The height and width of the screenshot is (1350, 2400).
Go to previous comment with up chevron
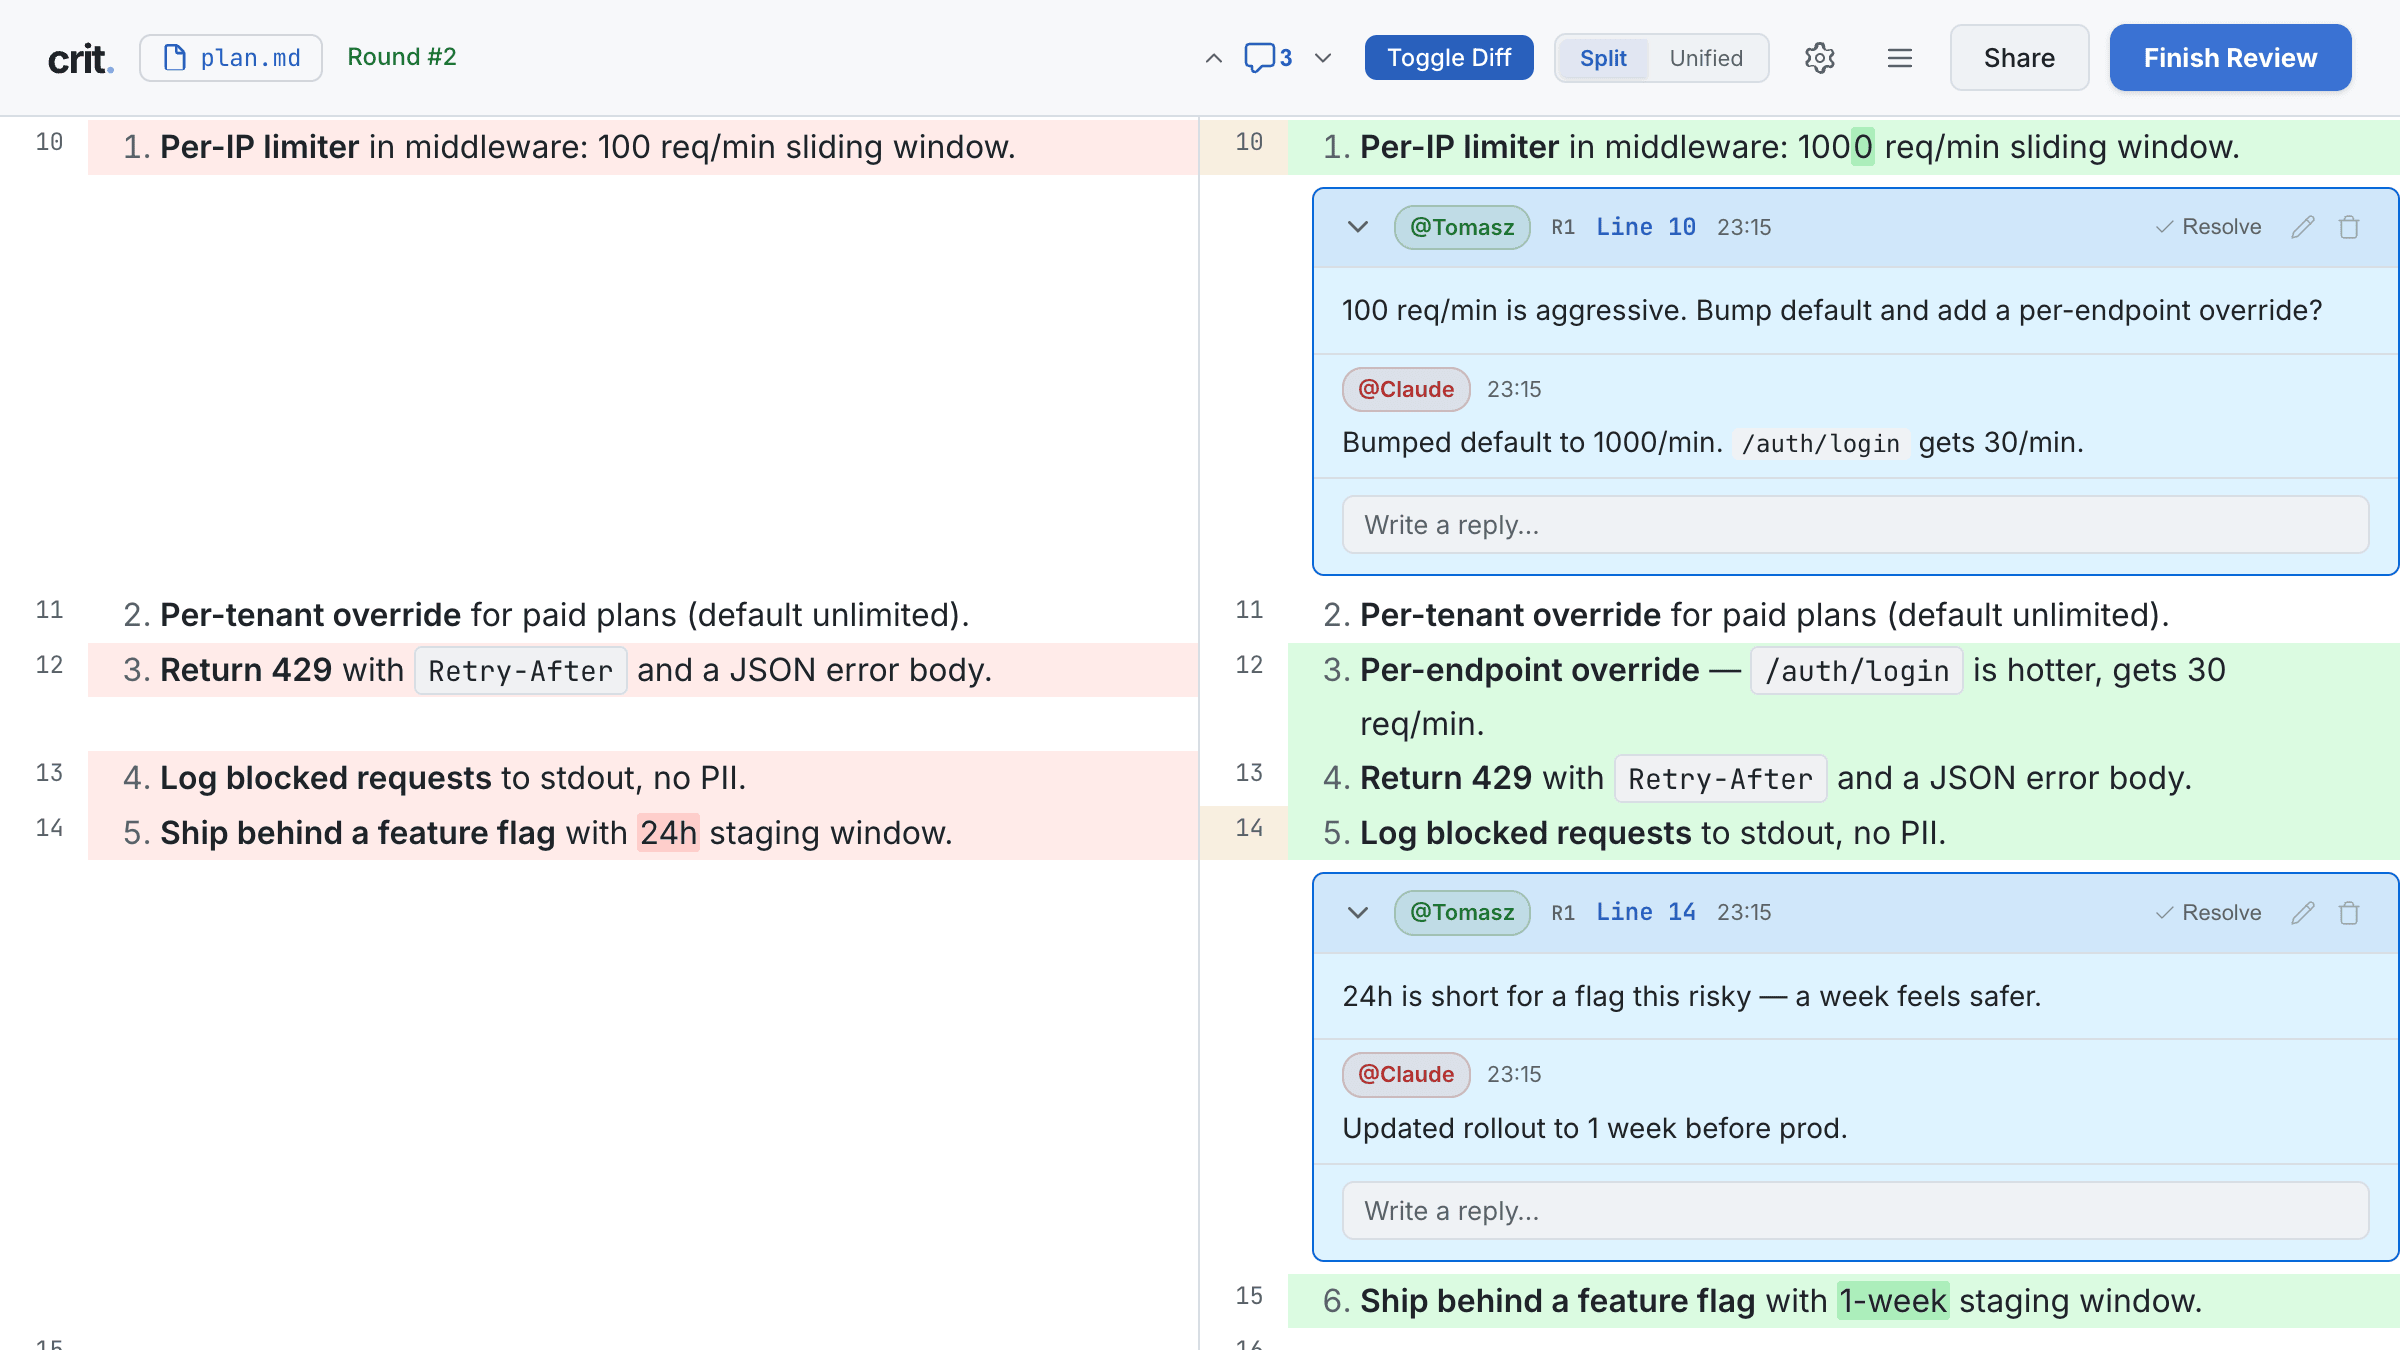[x=1213, y=58]
